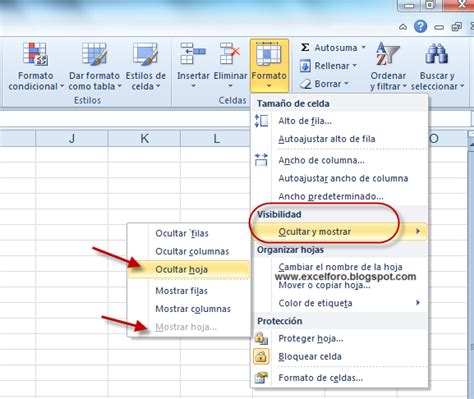Open Ocultar y mostrar submenu arrow
This screenshot has width=474, height=399.
click(418, 231)
